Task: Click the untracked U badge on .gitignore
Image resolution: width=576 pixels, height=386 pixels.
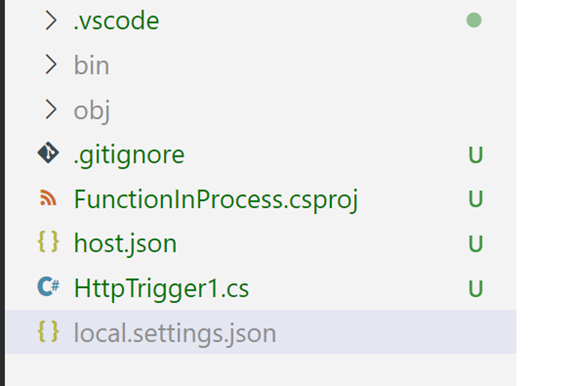Action: 475,155
